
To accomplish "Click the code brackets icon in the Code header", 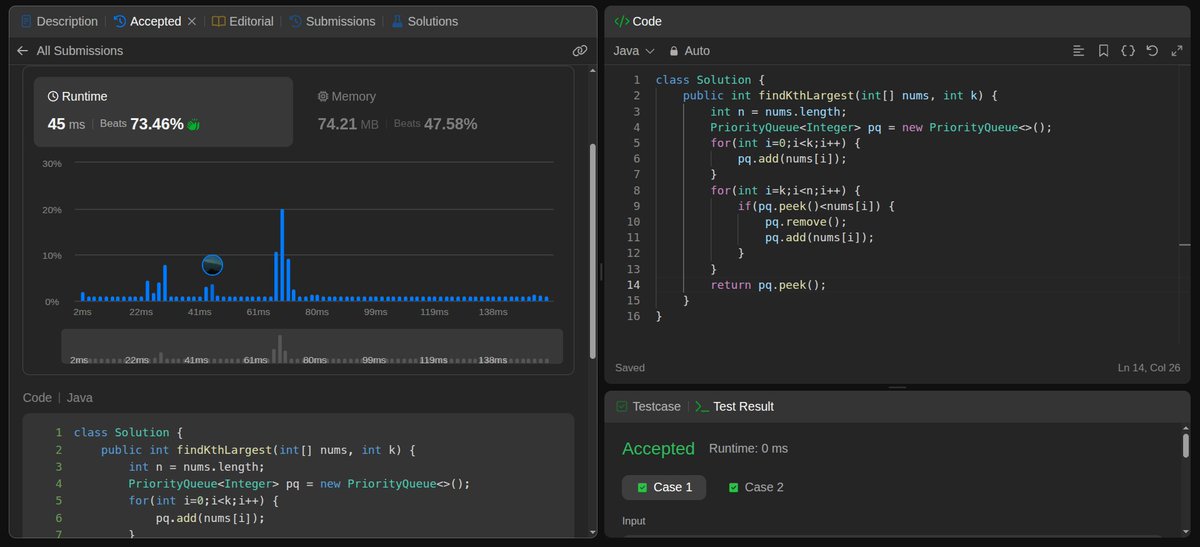I will 621,21.
